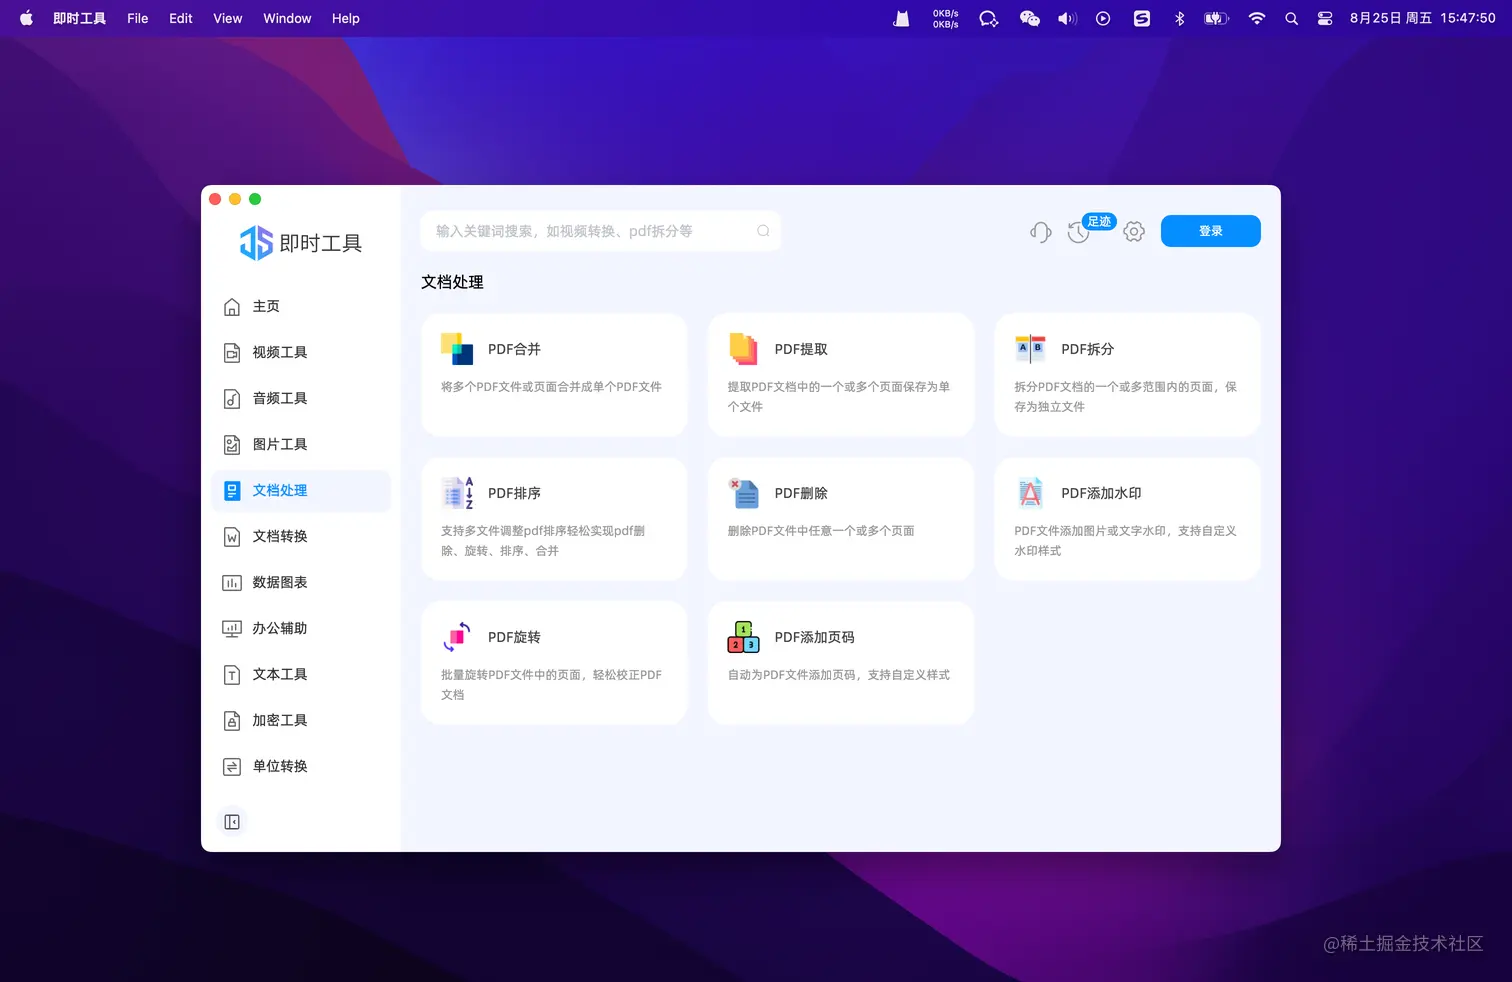
Task: Switch to 视频工具 in the sidebar
Action: [301, 352]
